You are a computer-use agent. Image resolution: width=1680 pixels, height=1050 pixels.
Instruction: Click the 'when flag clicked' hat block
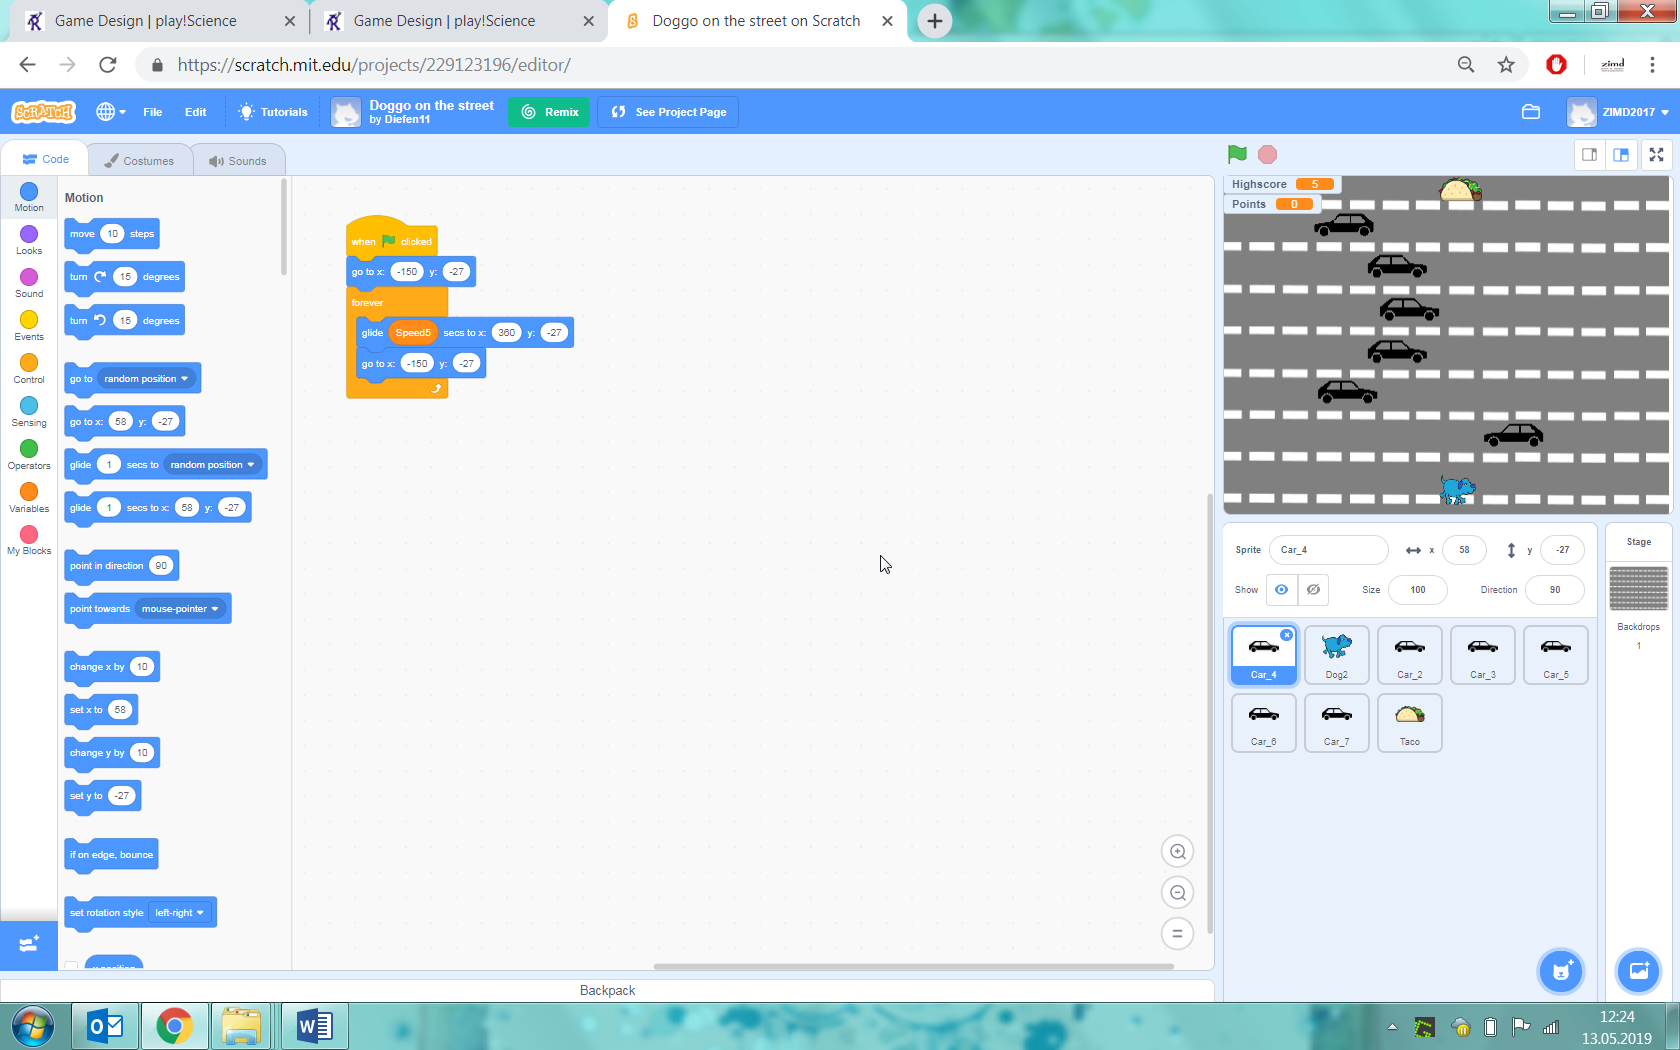coord(391,238)
